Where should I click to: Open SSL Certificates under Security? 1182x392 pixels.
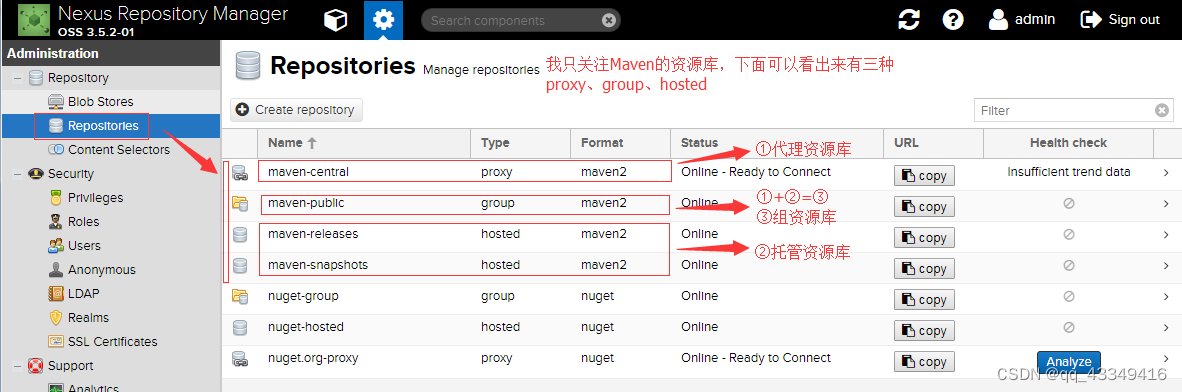coord(112,342)
